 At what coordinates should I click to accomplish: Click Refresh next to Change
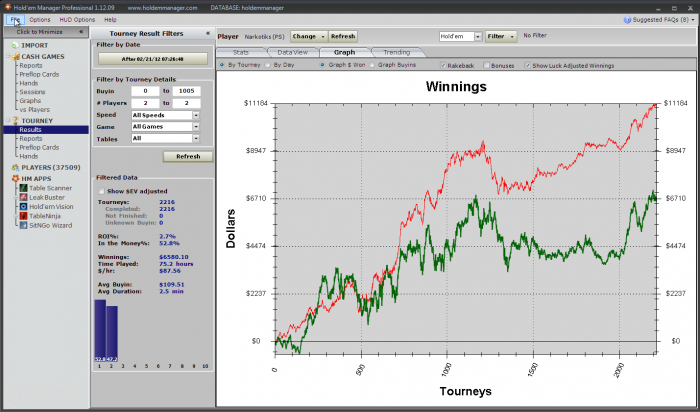343,37
